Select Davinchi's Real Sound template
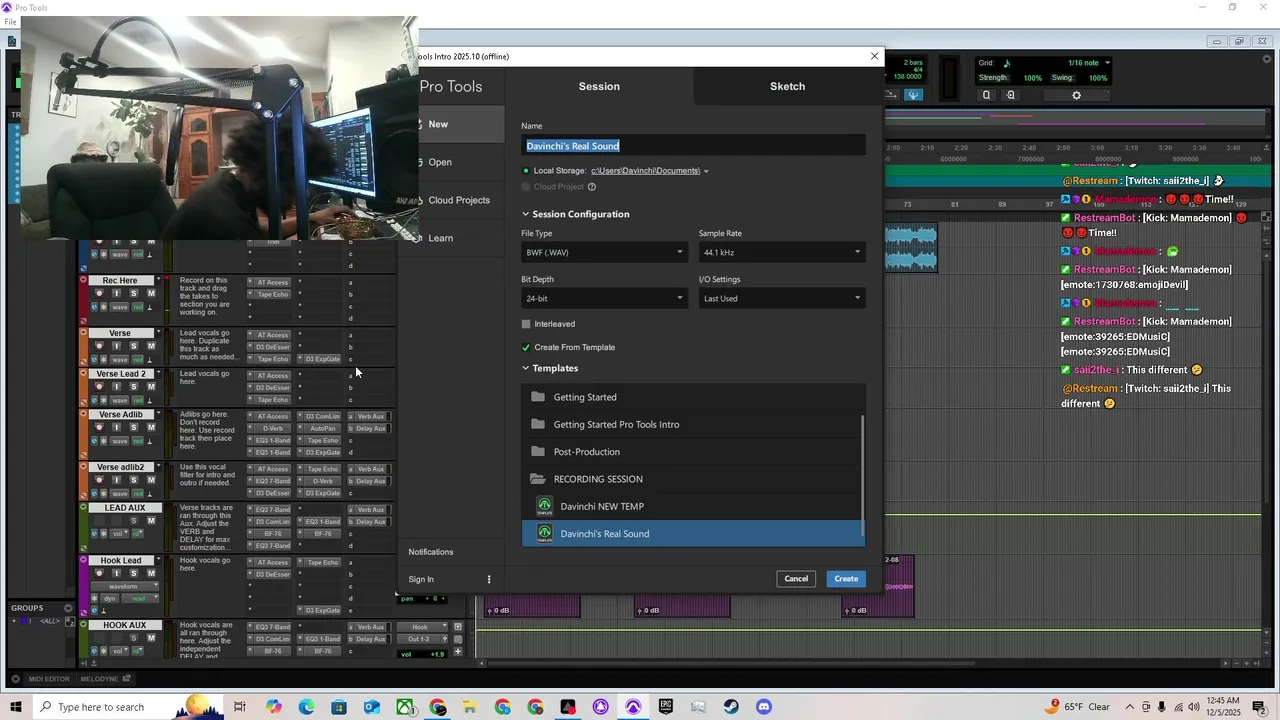Image resolution: width=1280 pixels, height=720 pixels. pyautogui.click(x=691, y=534)
